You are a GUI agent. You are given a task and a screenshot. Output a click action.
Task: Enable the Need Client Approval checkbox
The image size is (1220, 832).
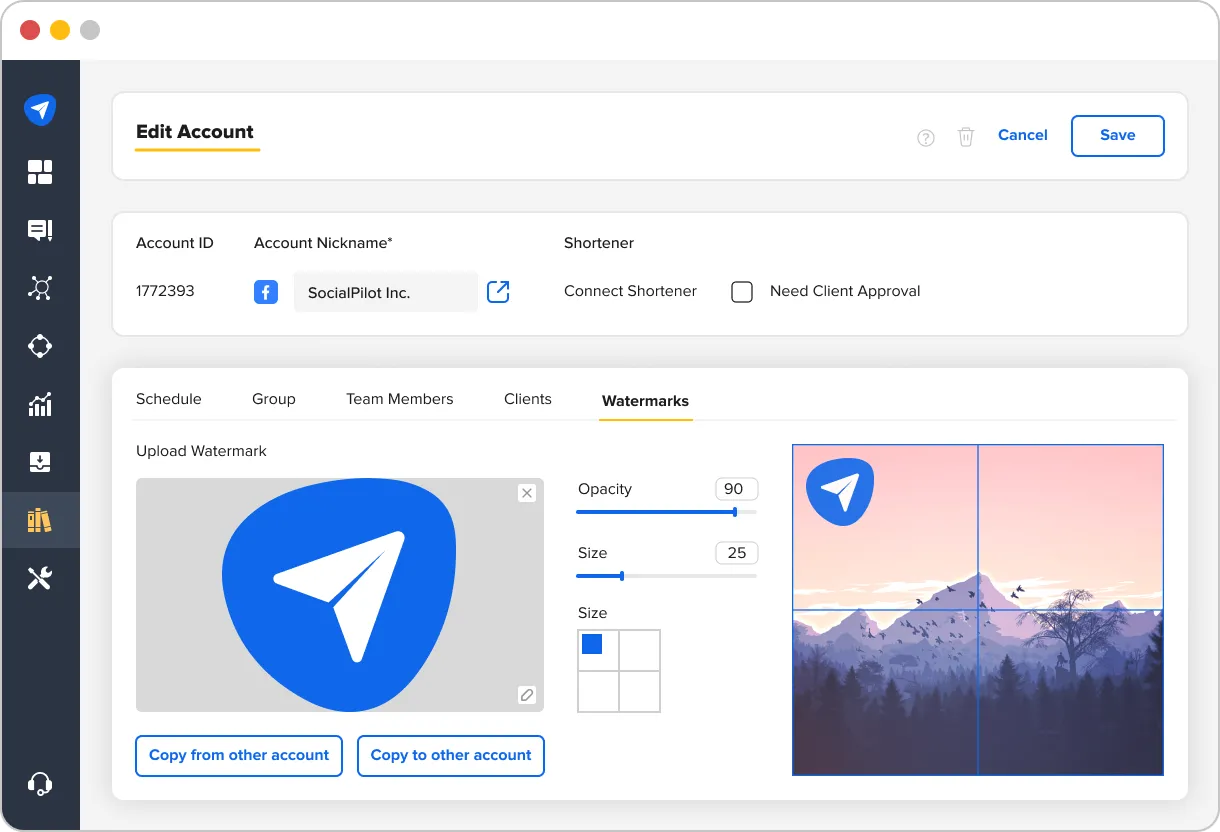742,292
